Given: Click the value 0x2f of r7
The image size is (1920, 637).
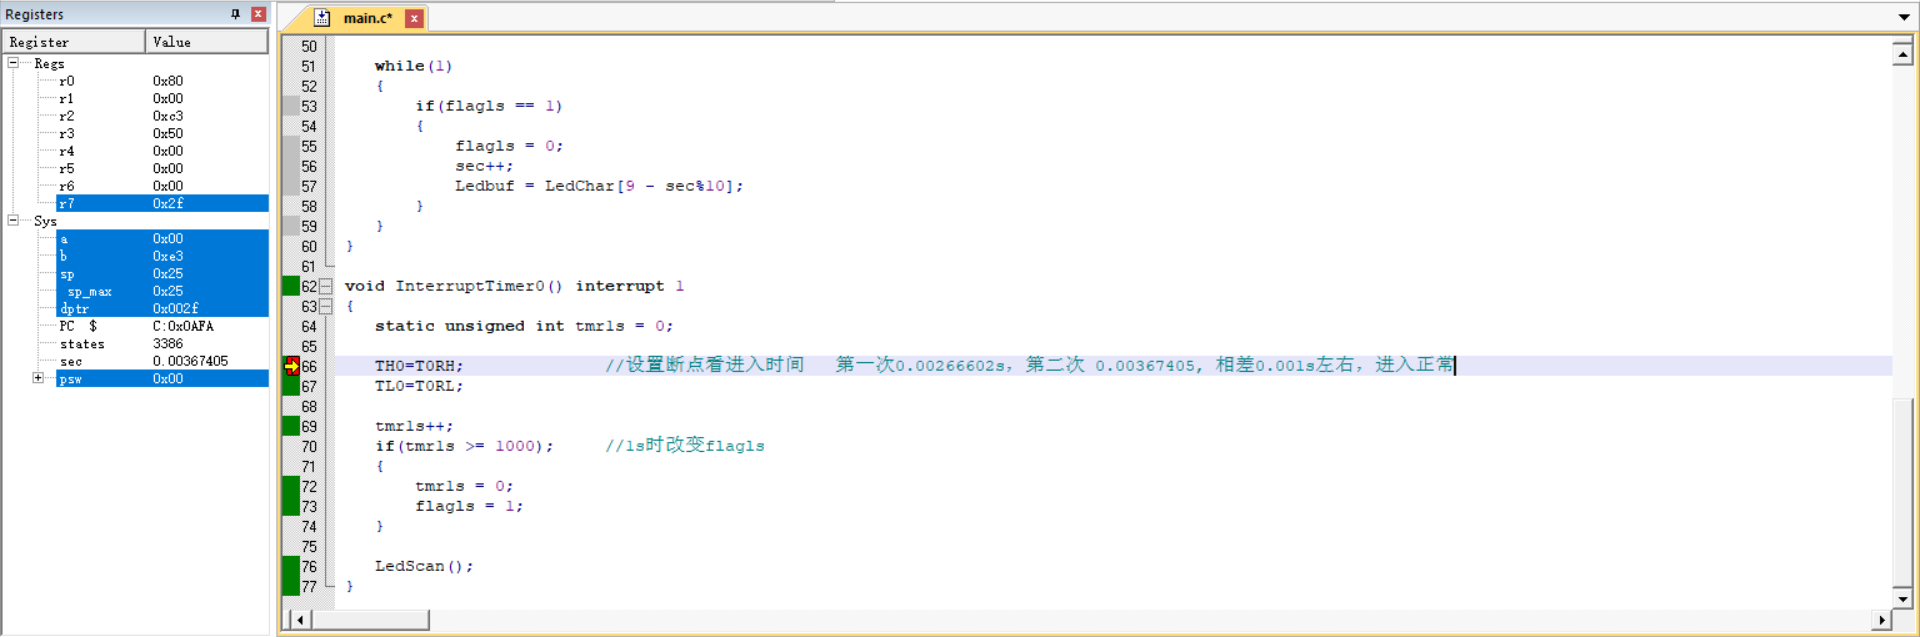Looking at the screenshot, I should tap(168, 203).
